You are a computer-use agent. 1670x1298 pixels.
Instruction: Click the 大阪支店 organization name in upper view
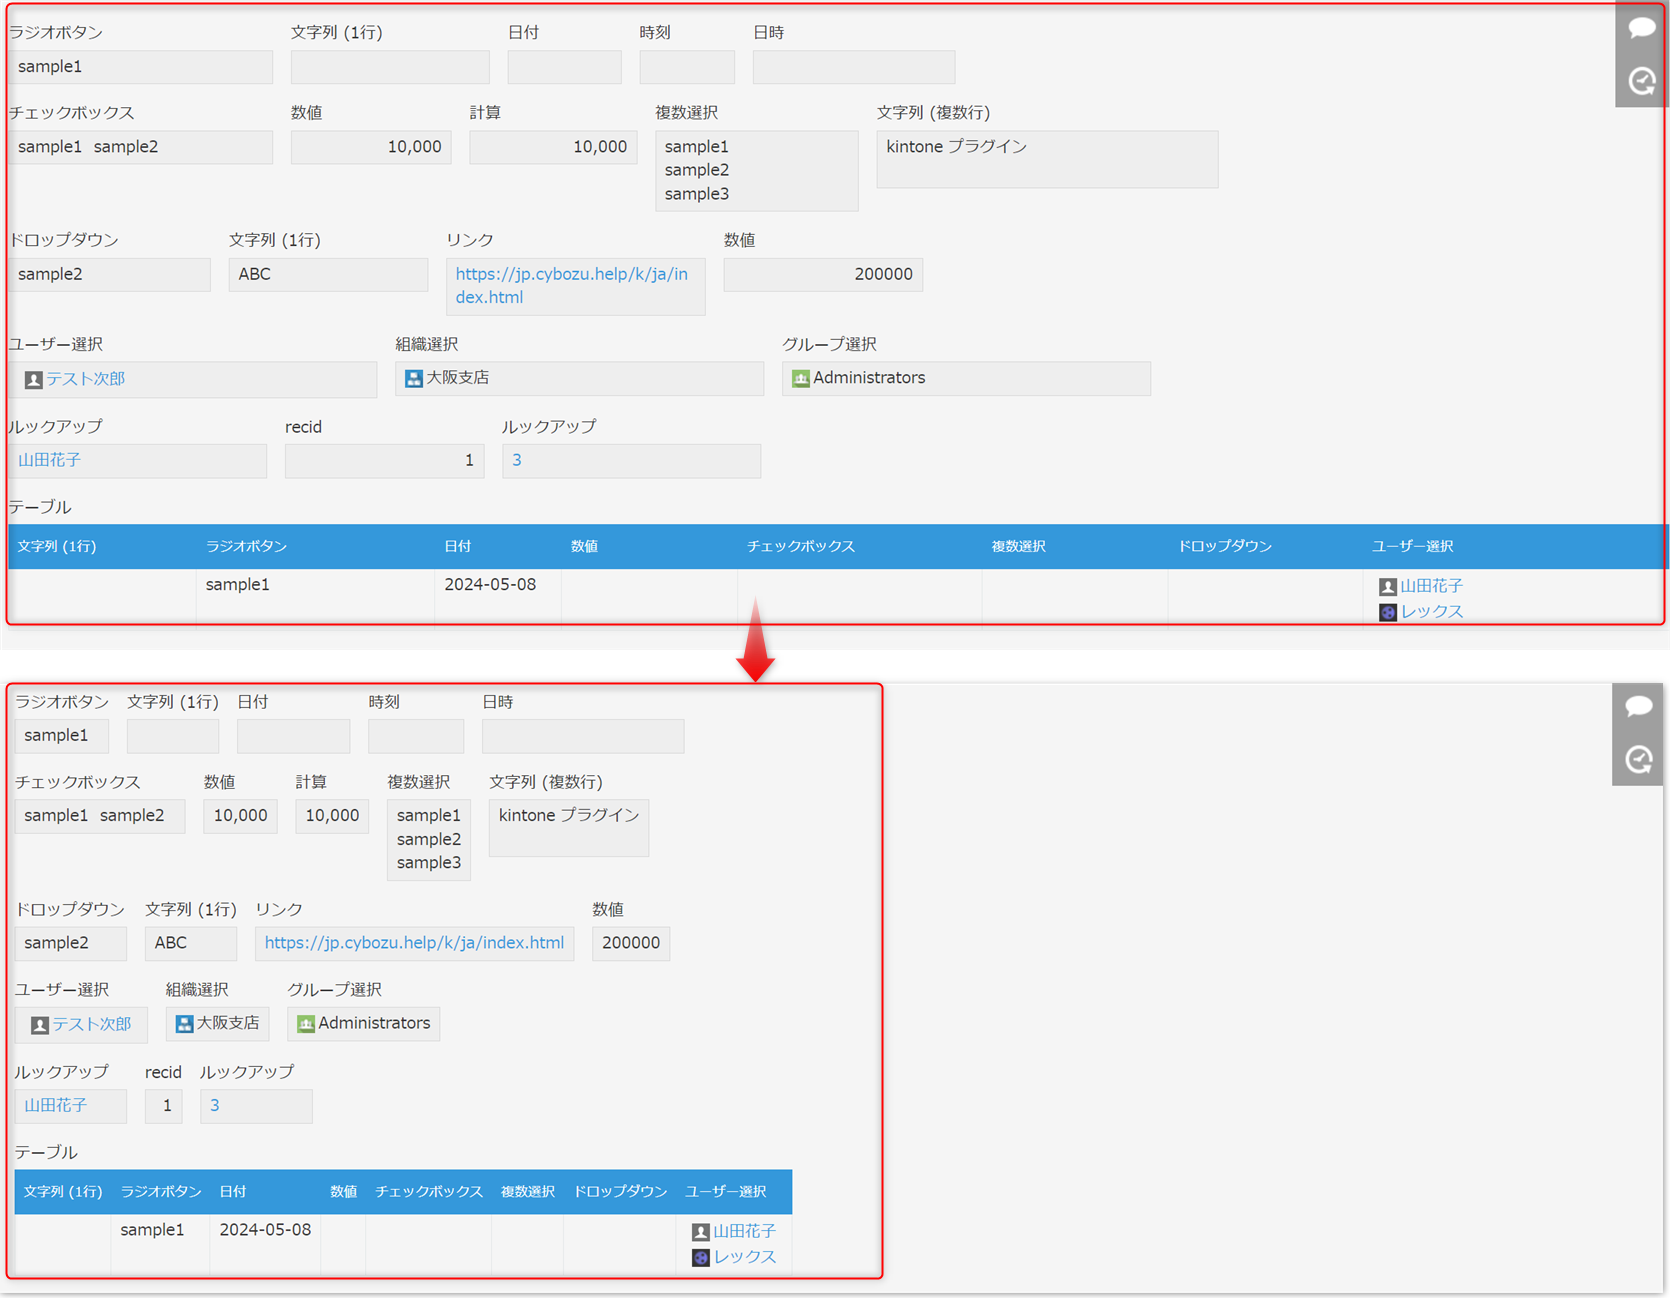pos(458,377)
